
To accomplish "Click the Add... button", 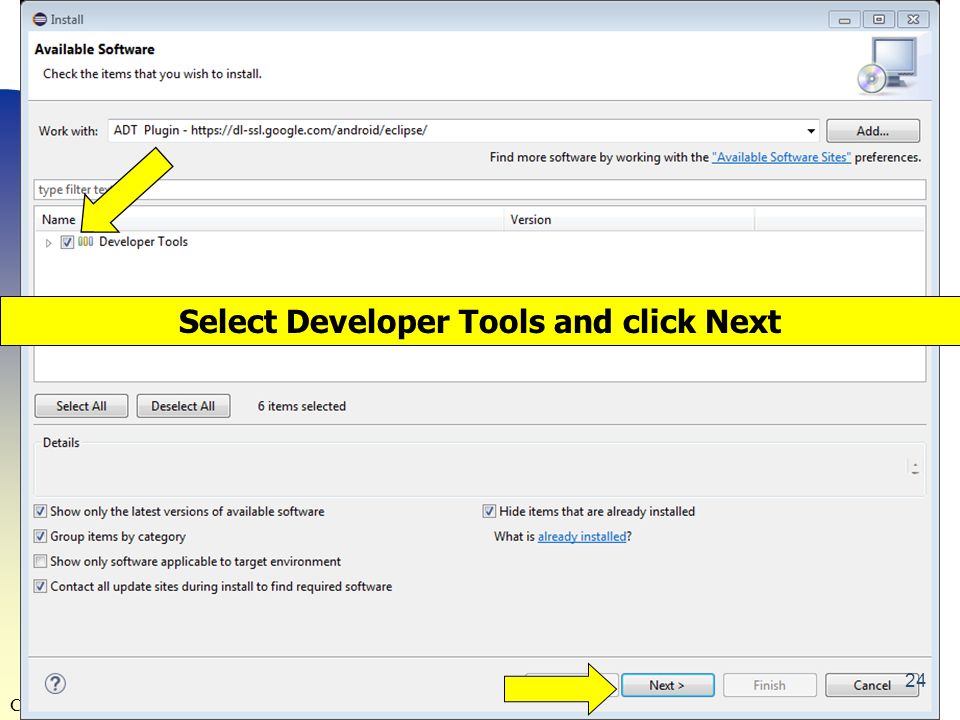I will 872,131.
